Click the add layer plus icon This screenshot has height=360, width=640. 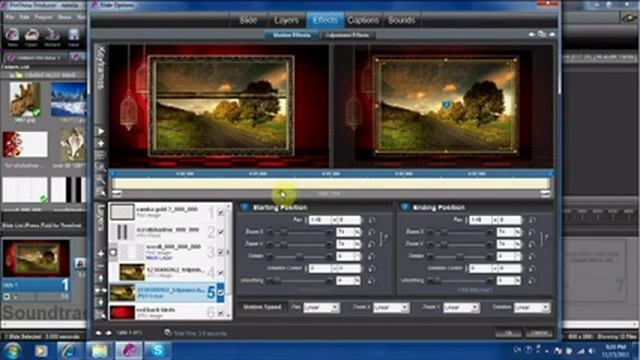(100, 253)
